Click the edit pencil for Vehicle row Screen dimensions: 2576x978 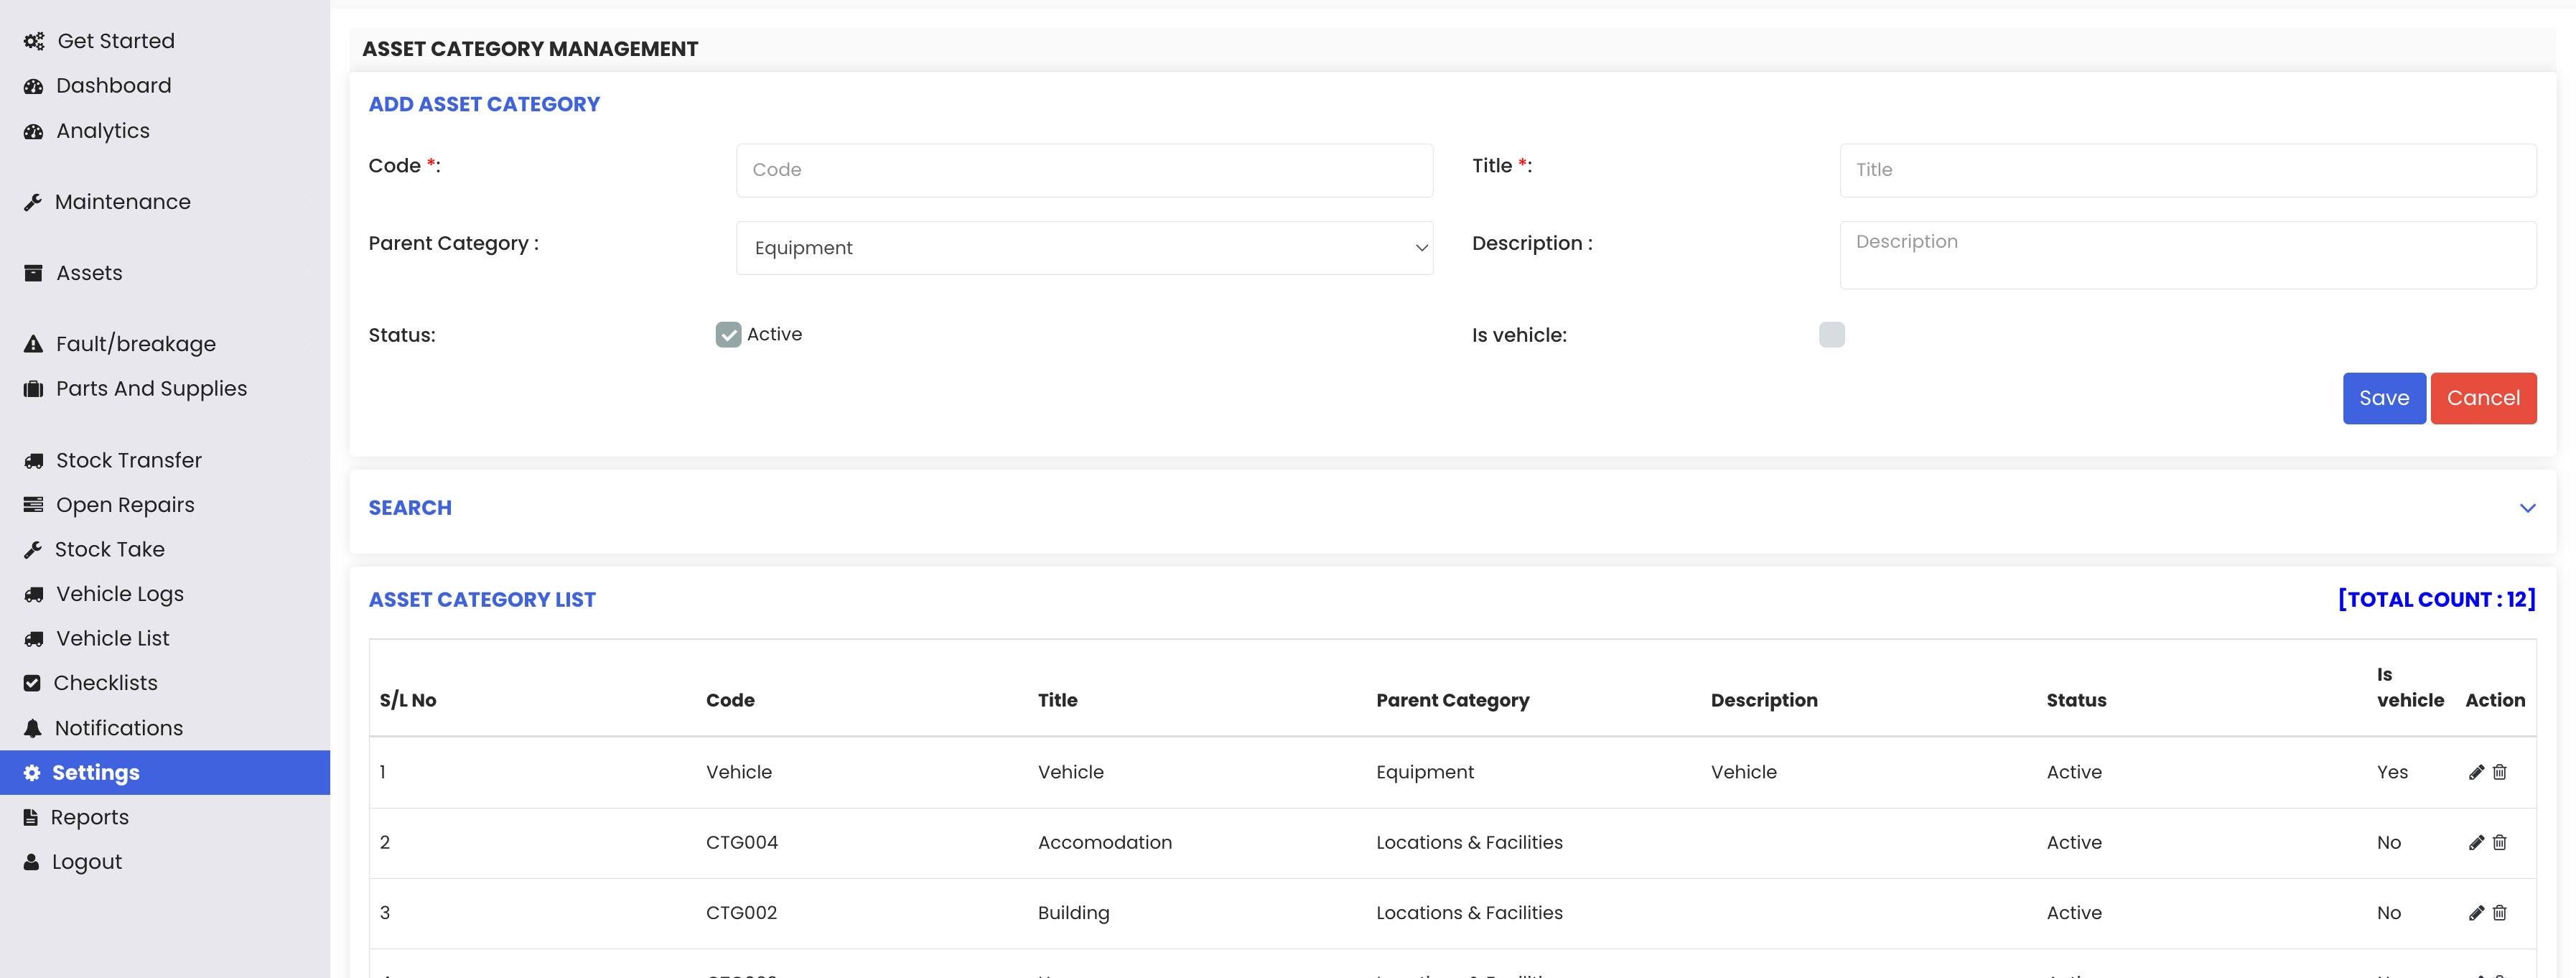[2476, 772]
